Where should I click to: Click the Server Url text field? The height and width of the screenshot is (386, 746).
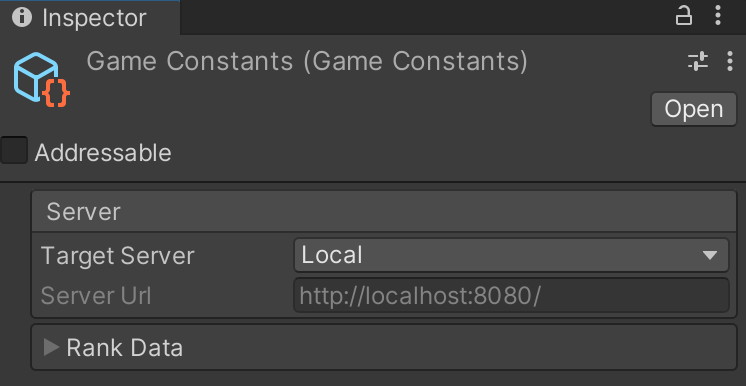[x=511, y=296]
